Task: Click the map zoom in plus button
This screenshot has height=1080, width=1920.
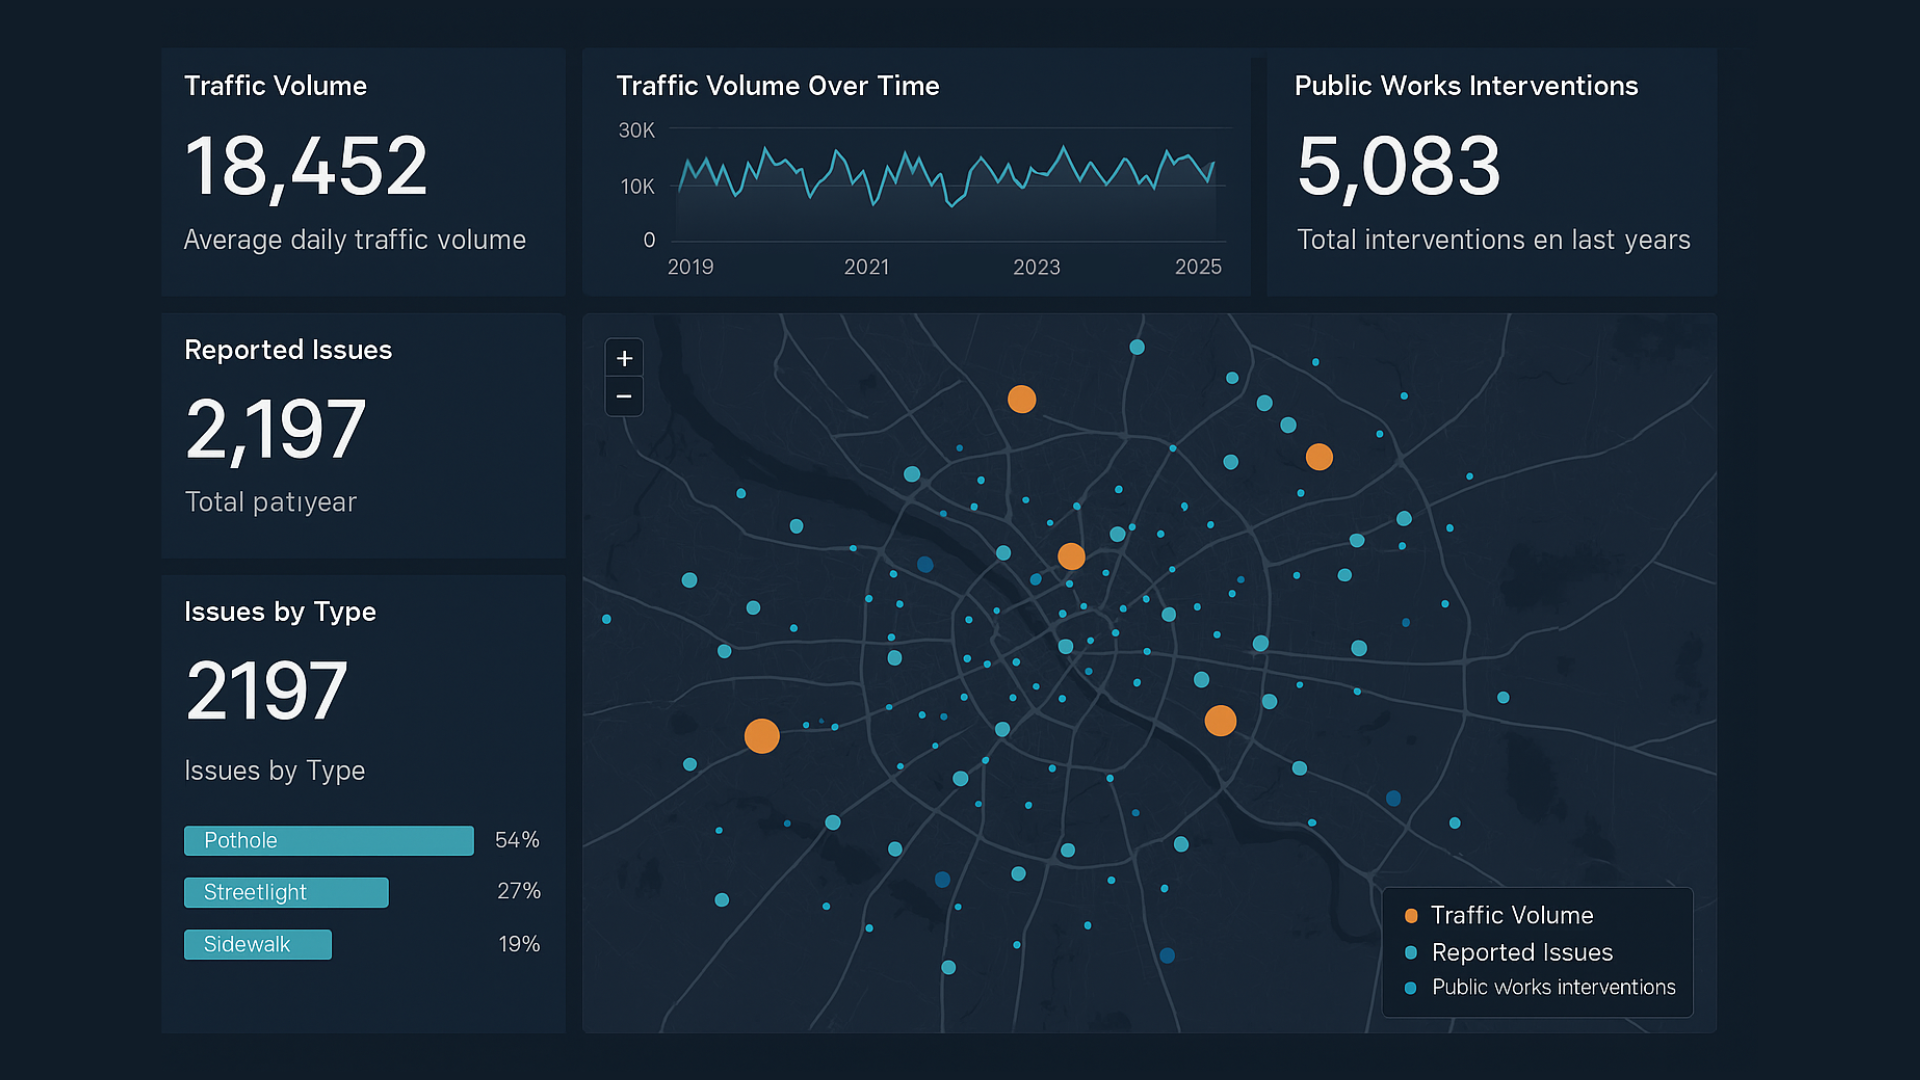Action: click(624, 358)
